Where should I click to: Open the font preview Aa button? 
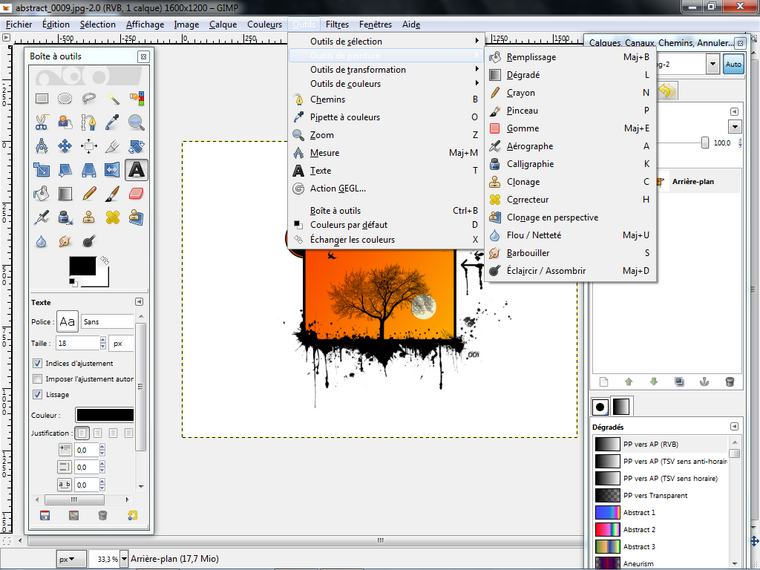point(67,321)
